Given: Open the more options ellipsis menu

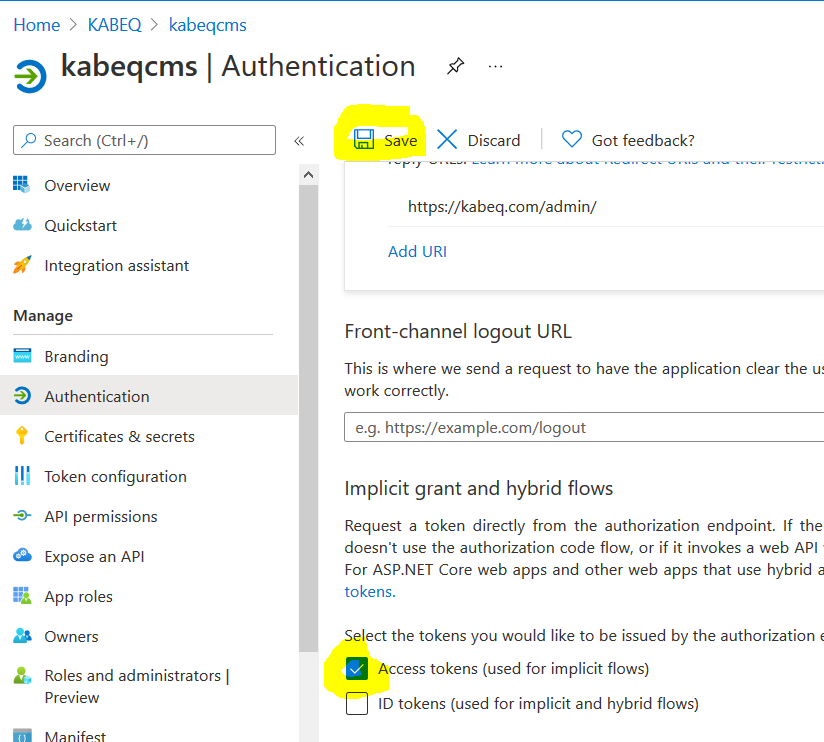Looking at the screenshot, I should click(495, 67).
